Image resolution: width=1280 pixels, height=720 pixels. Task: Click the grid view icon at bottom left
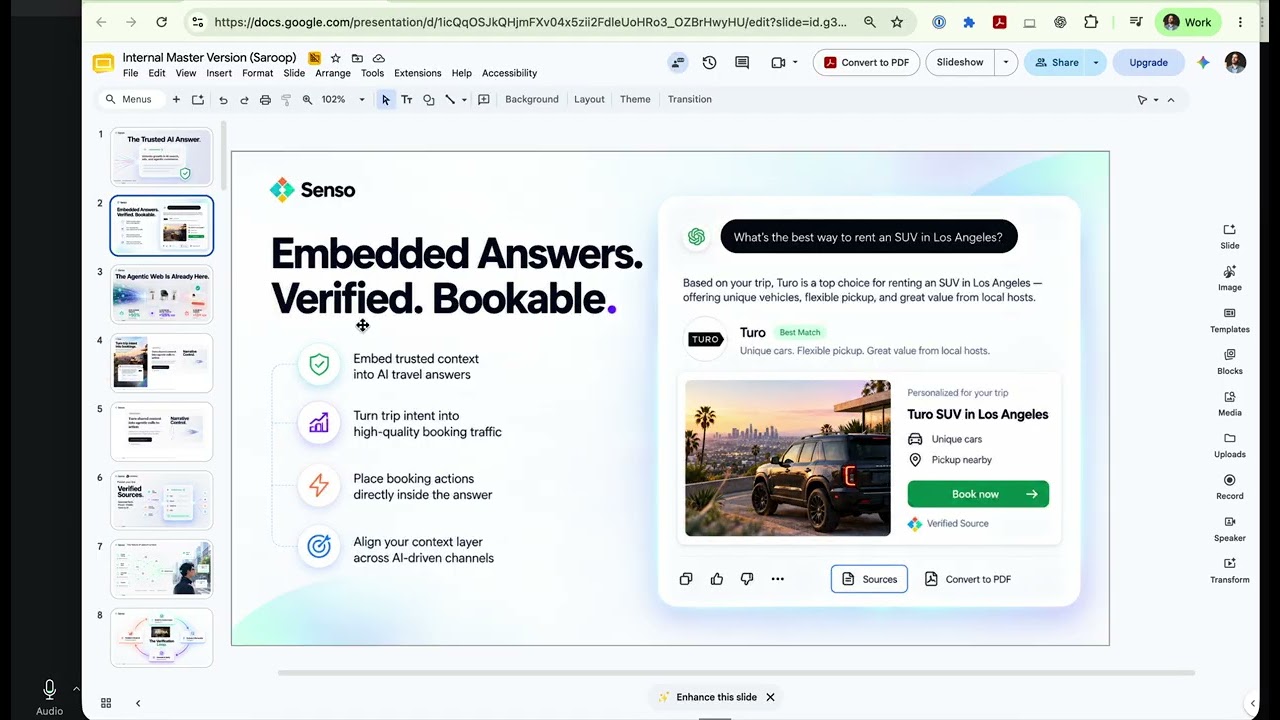106,703
